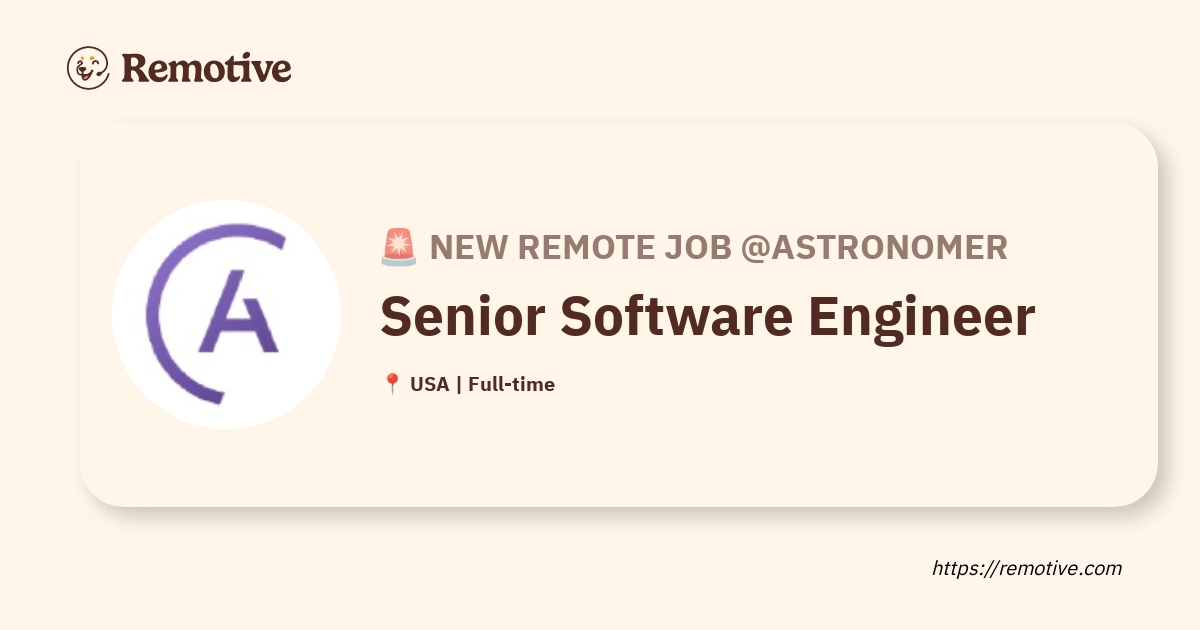Click the vertical bar separator after USA
This screenshot has height=630, width=1200.
tap(458, 384)
